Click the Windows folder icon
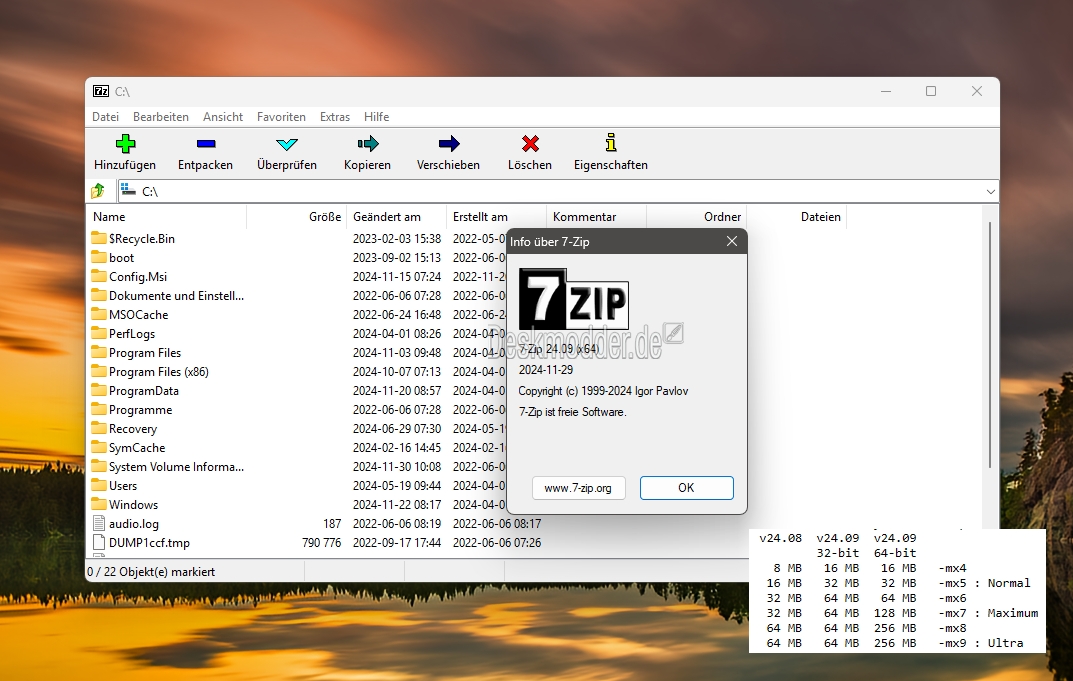 [99, 504]
